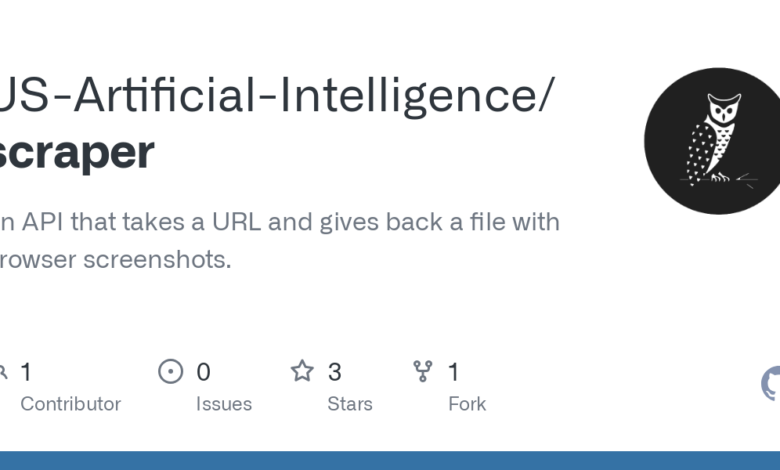Image resolution: width=780 pixels, height=470 pixels.
Task: Click the blue language bar at bottom
Action: [390, 460]
